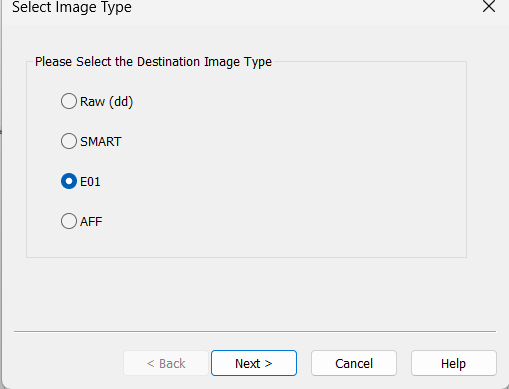Click the grayed-out < Back button
This screenshot has width=509, height=389.
(166, 363)
